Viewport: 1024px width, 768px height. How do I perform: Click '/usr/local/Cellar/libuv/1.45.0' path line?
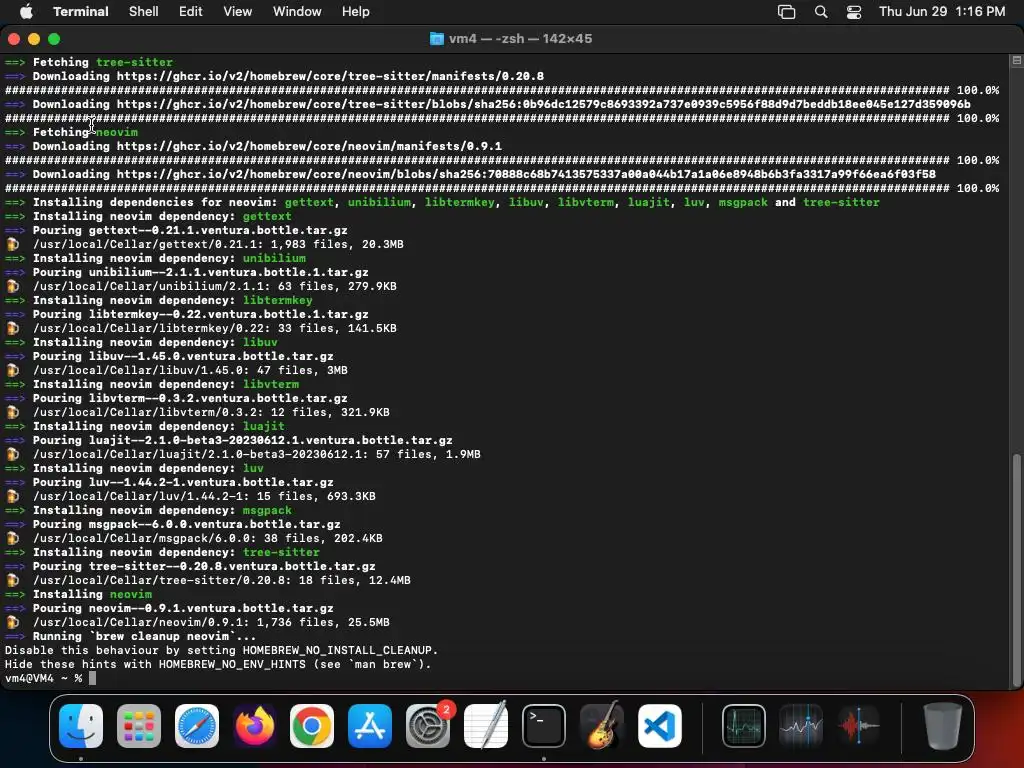[190, 370]
